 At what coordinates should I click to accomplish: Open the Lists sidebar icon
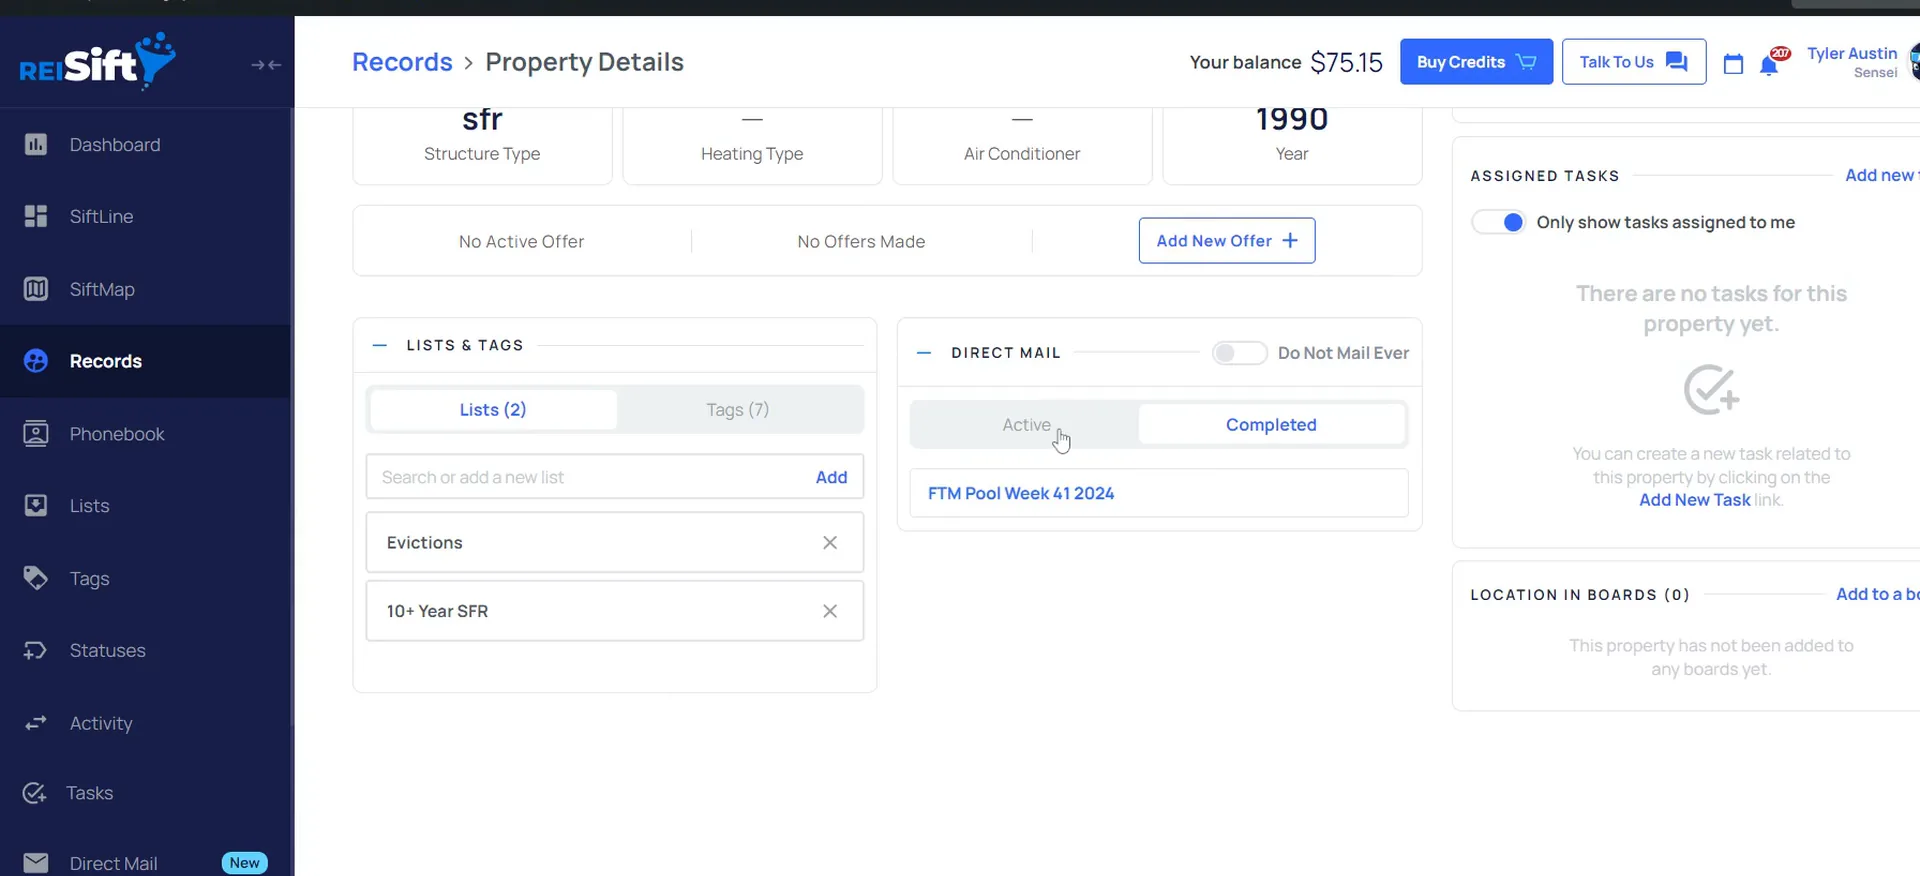[x=36, y=506]
